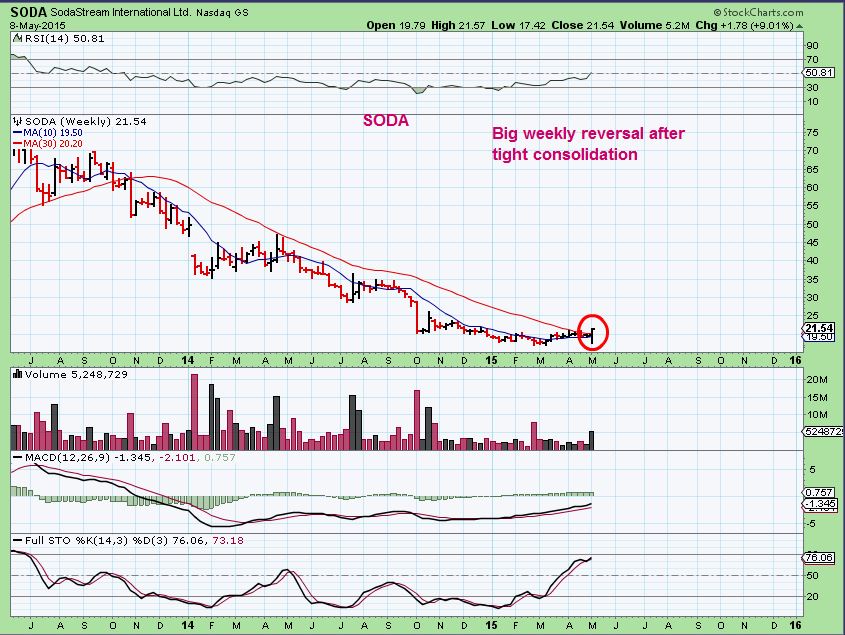Click the MA(10) 19.50 legend text
Viewport: 845px width, 635px height.
tap(53, 133)
